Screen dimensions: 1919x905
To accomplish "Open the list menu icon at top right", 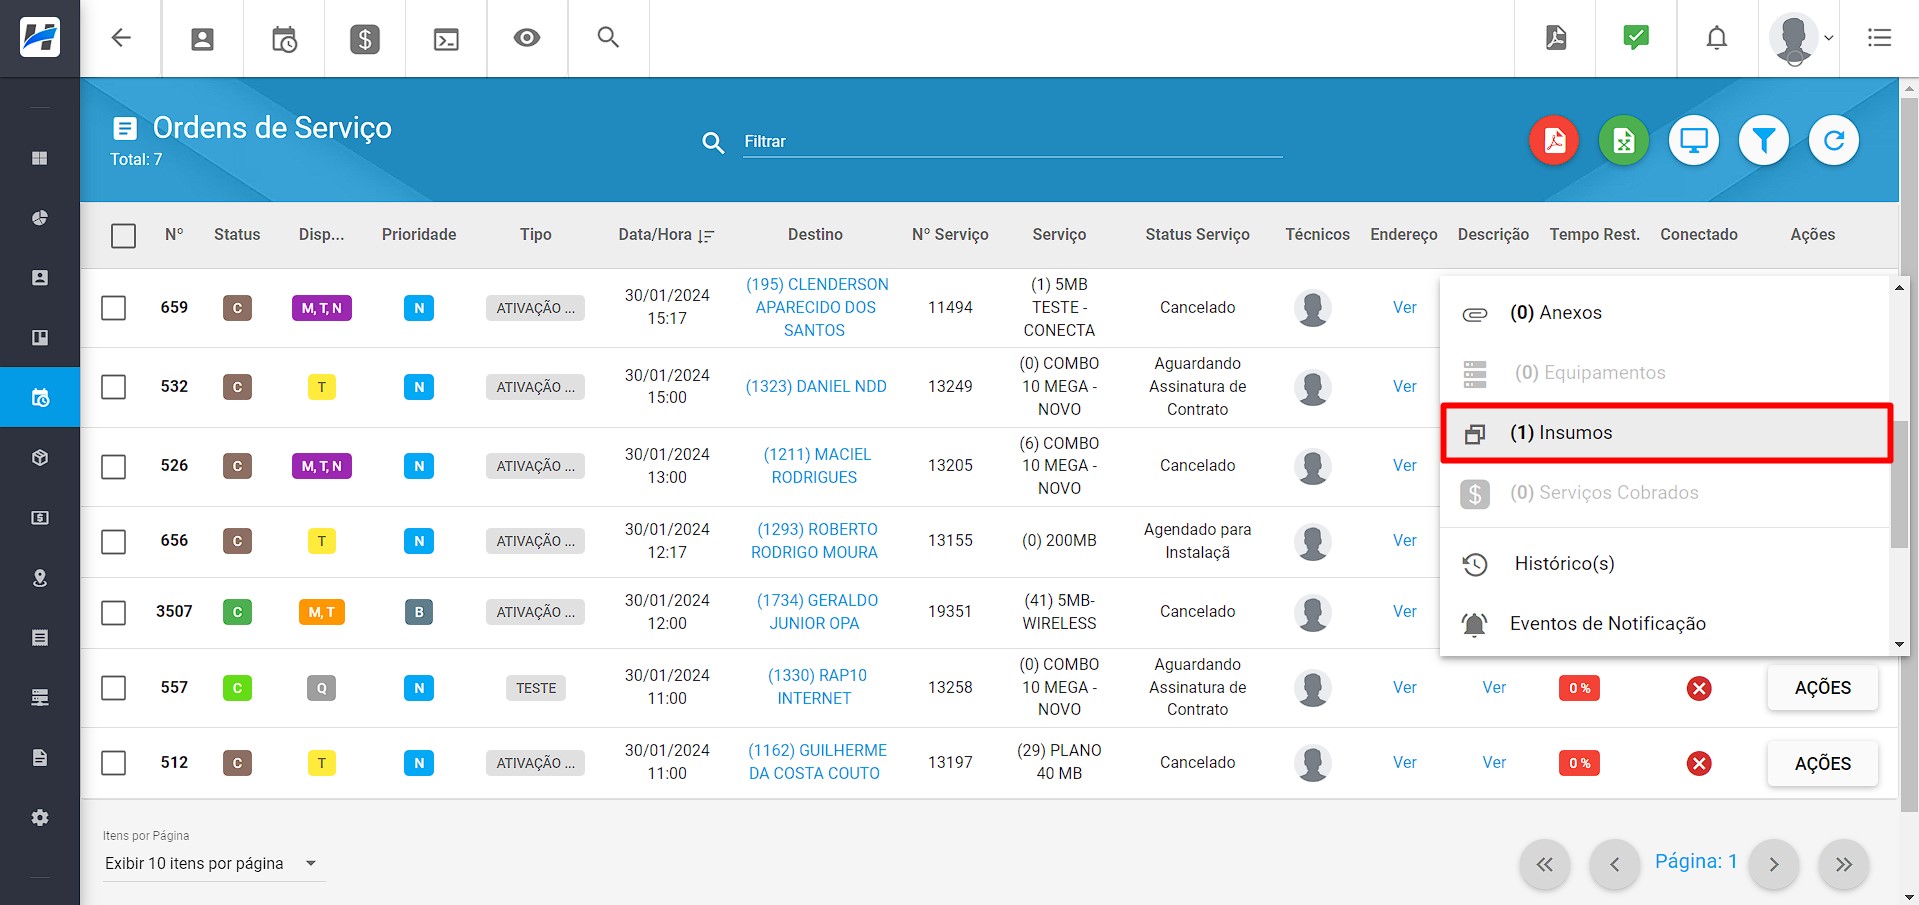I will pyautogui.click(x=1879, y=38).
